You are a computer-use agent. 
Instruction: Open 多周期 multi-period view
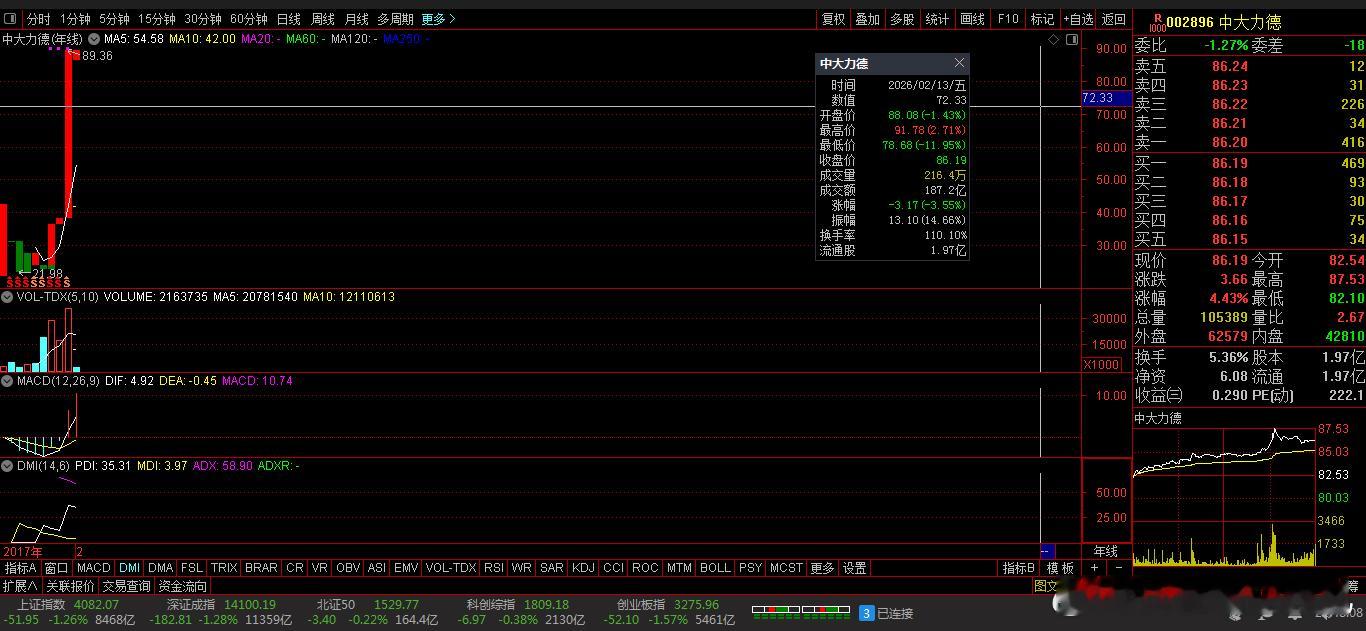[x=395, y=19]
